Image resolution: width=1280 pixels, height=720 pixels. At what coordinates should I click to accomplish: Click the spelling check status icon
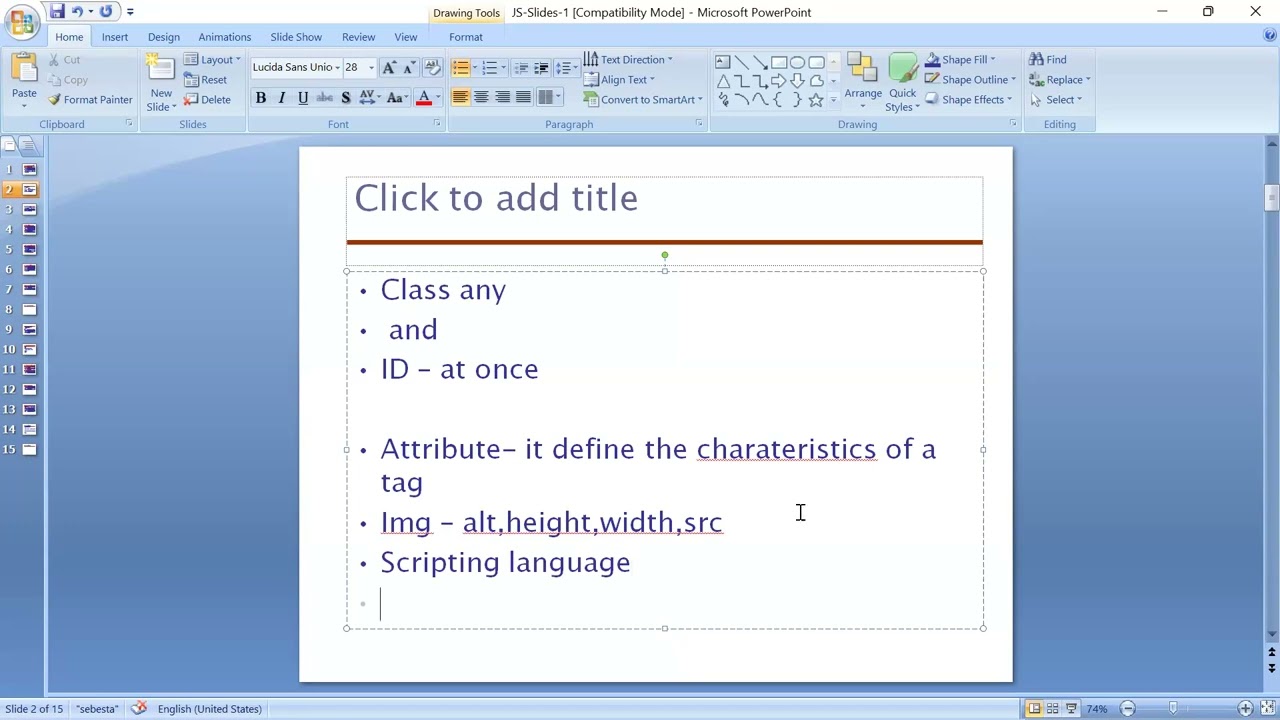coord(138,708)
